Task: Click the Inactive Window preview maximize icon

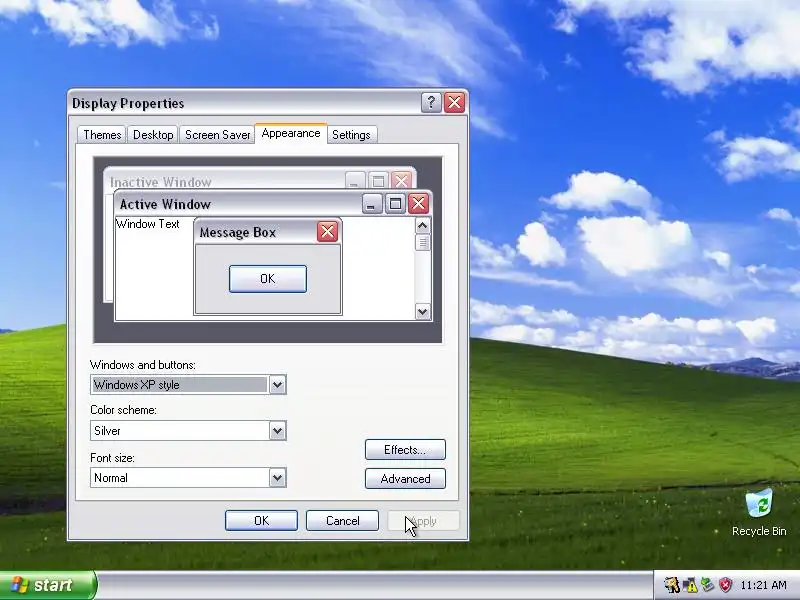Action: (x=378, y=181)
